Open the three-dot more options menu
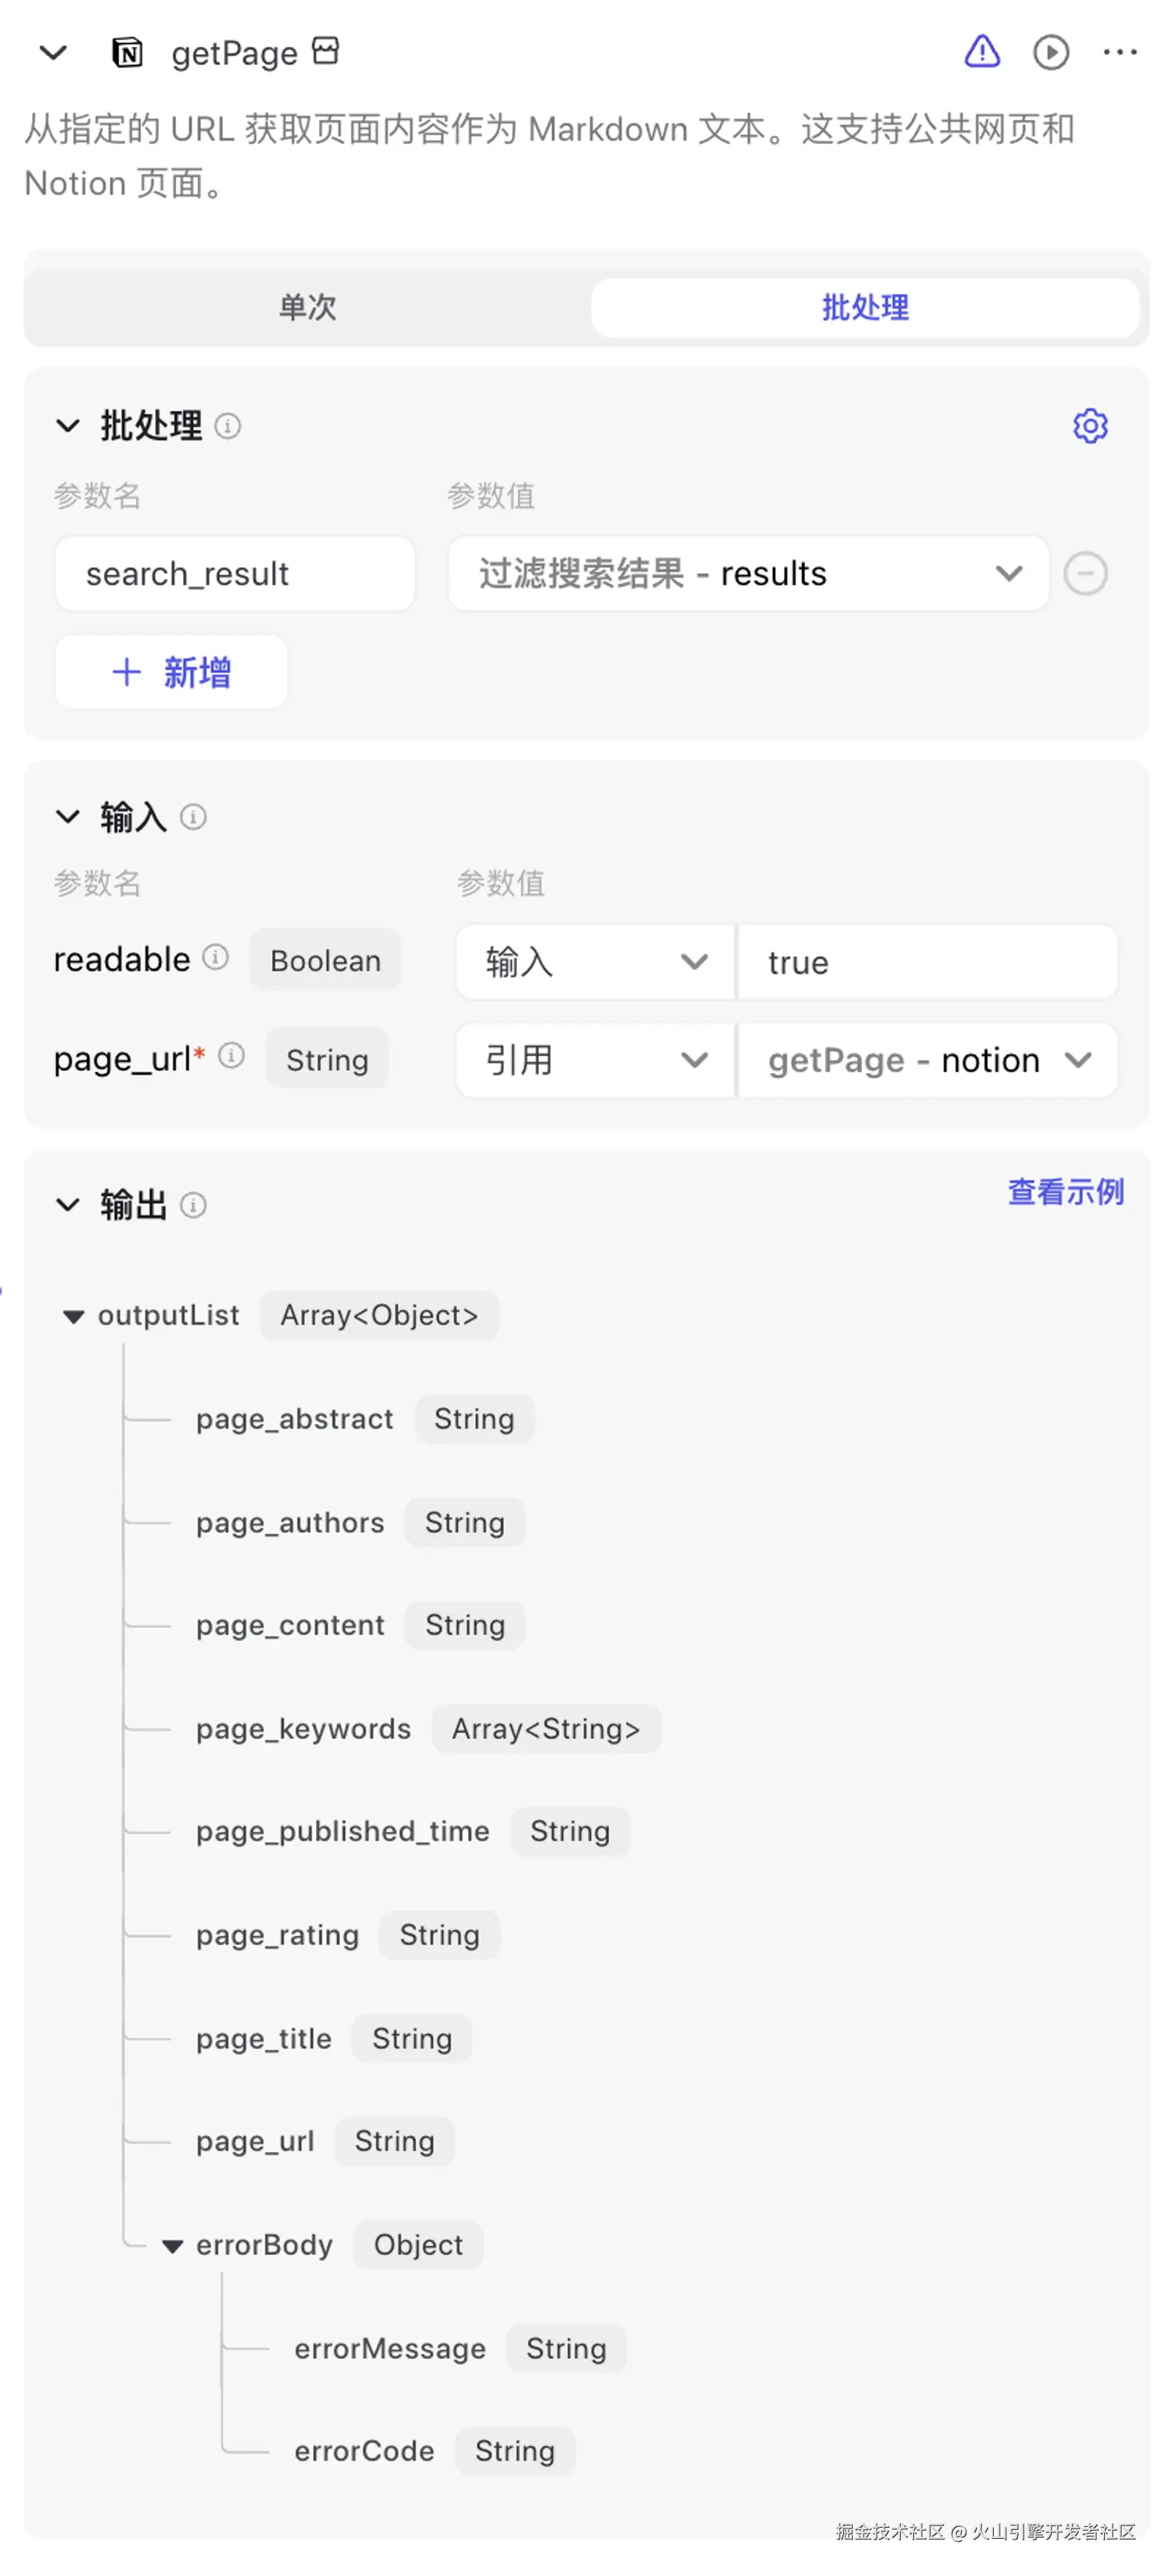The height and width of the screenshot is (2576, 1170). (1119, 52)
